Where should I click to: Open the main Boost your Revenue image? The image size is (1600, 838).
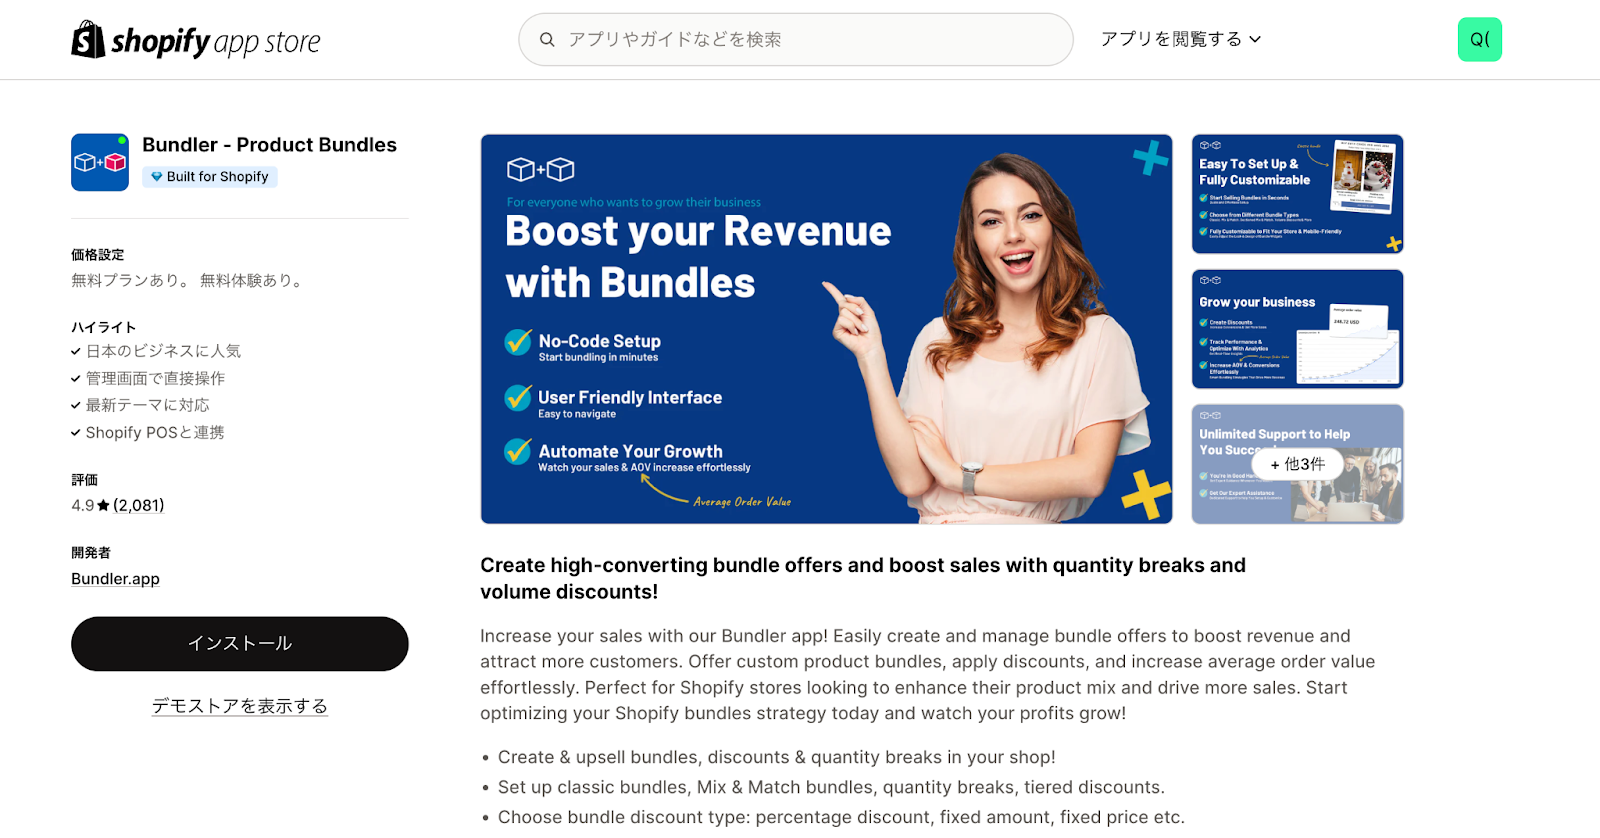coord(826,329)
